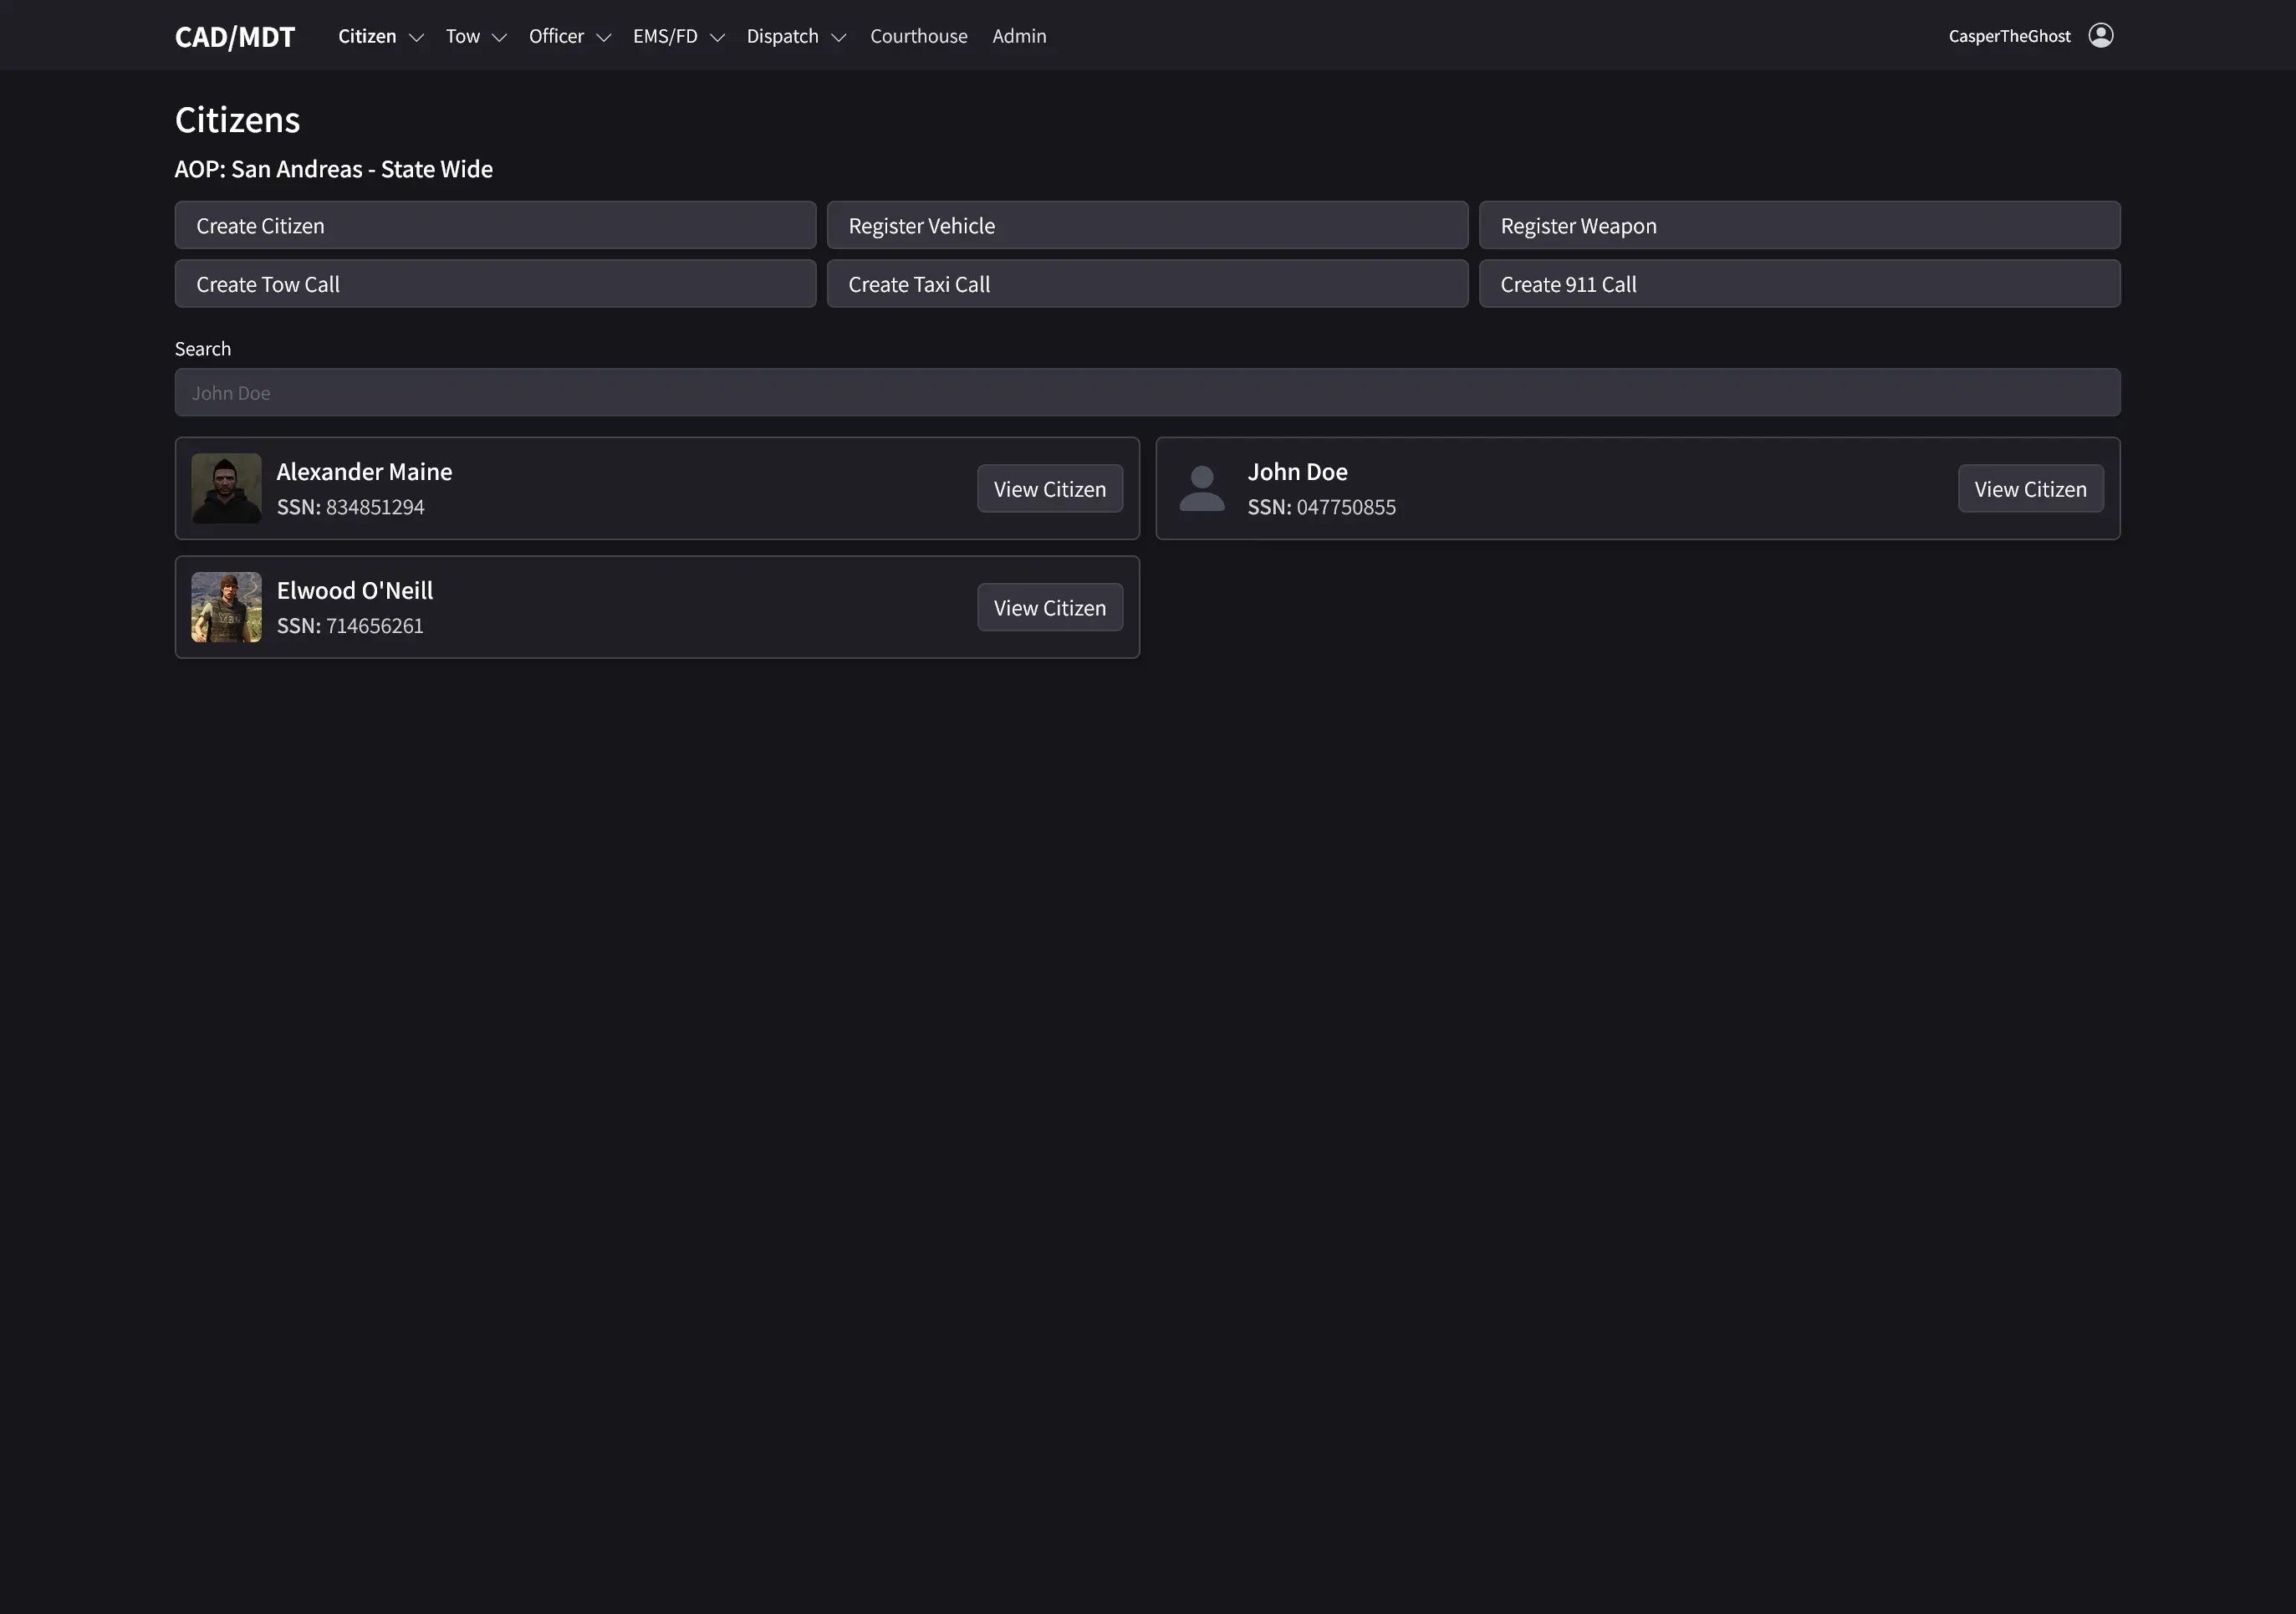Click the Register Weapon button
This screenshot has width=2296, height=1614.
tap(1799, 226)
